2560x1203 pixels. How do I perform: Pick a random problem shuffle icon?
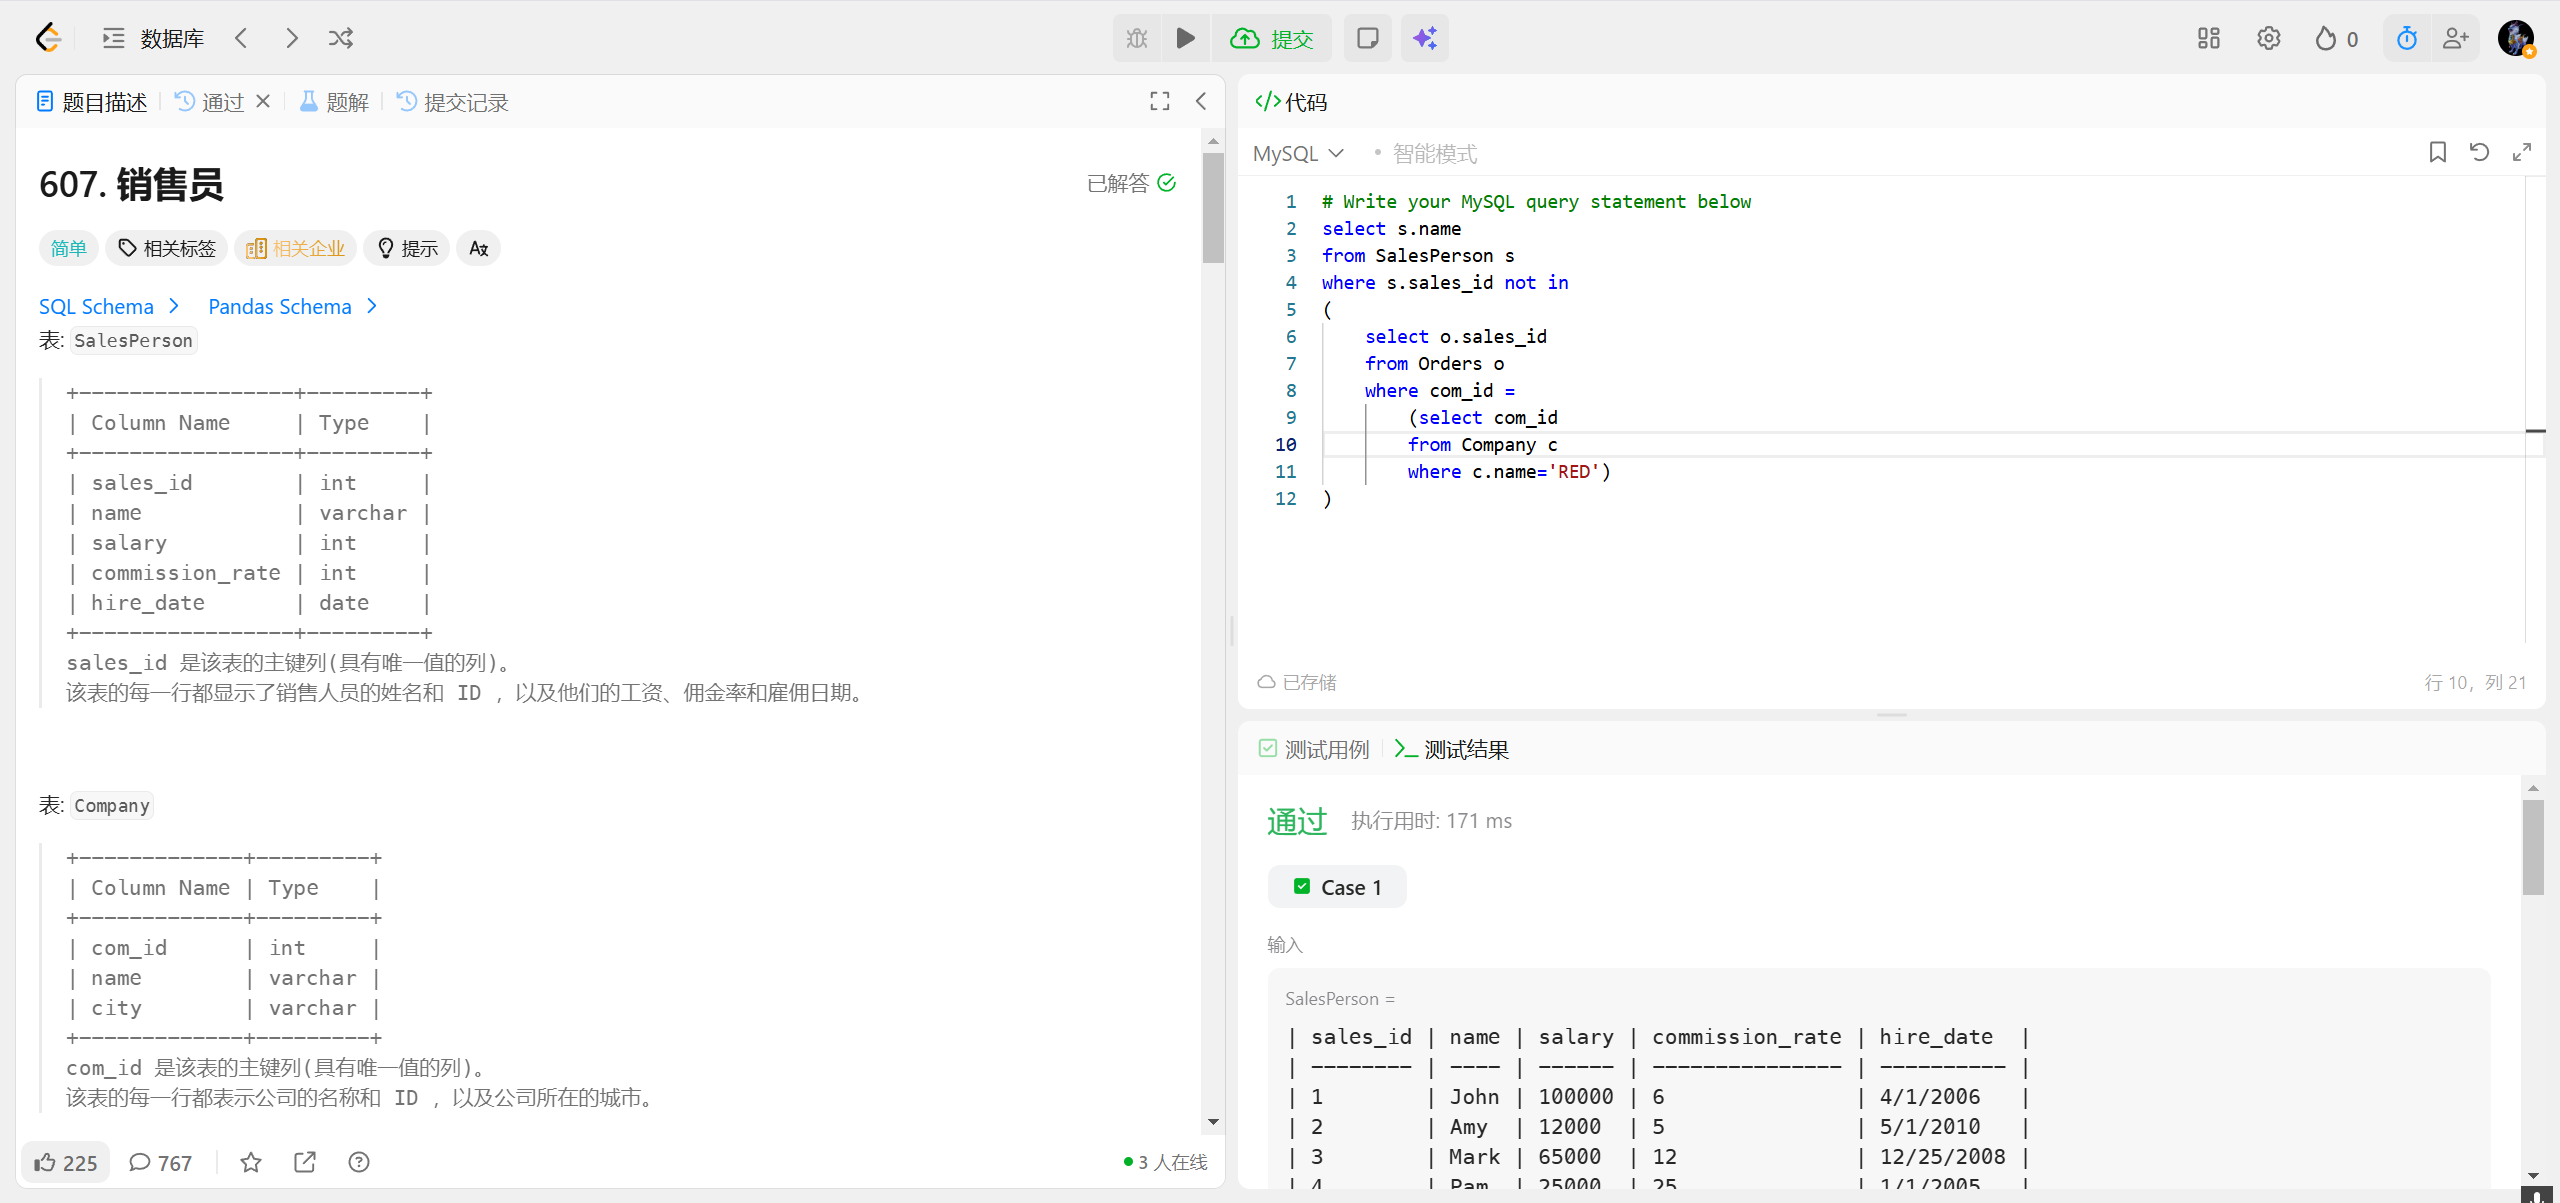click(x=341, y=38)
